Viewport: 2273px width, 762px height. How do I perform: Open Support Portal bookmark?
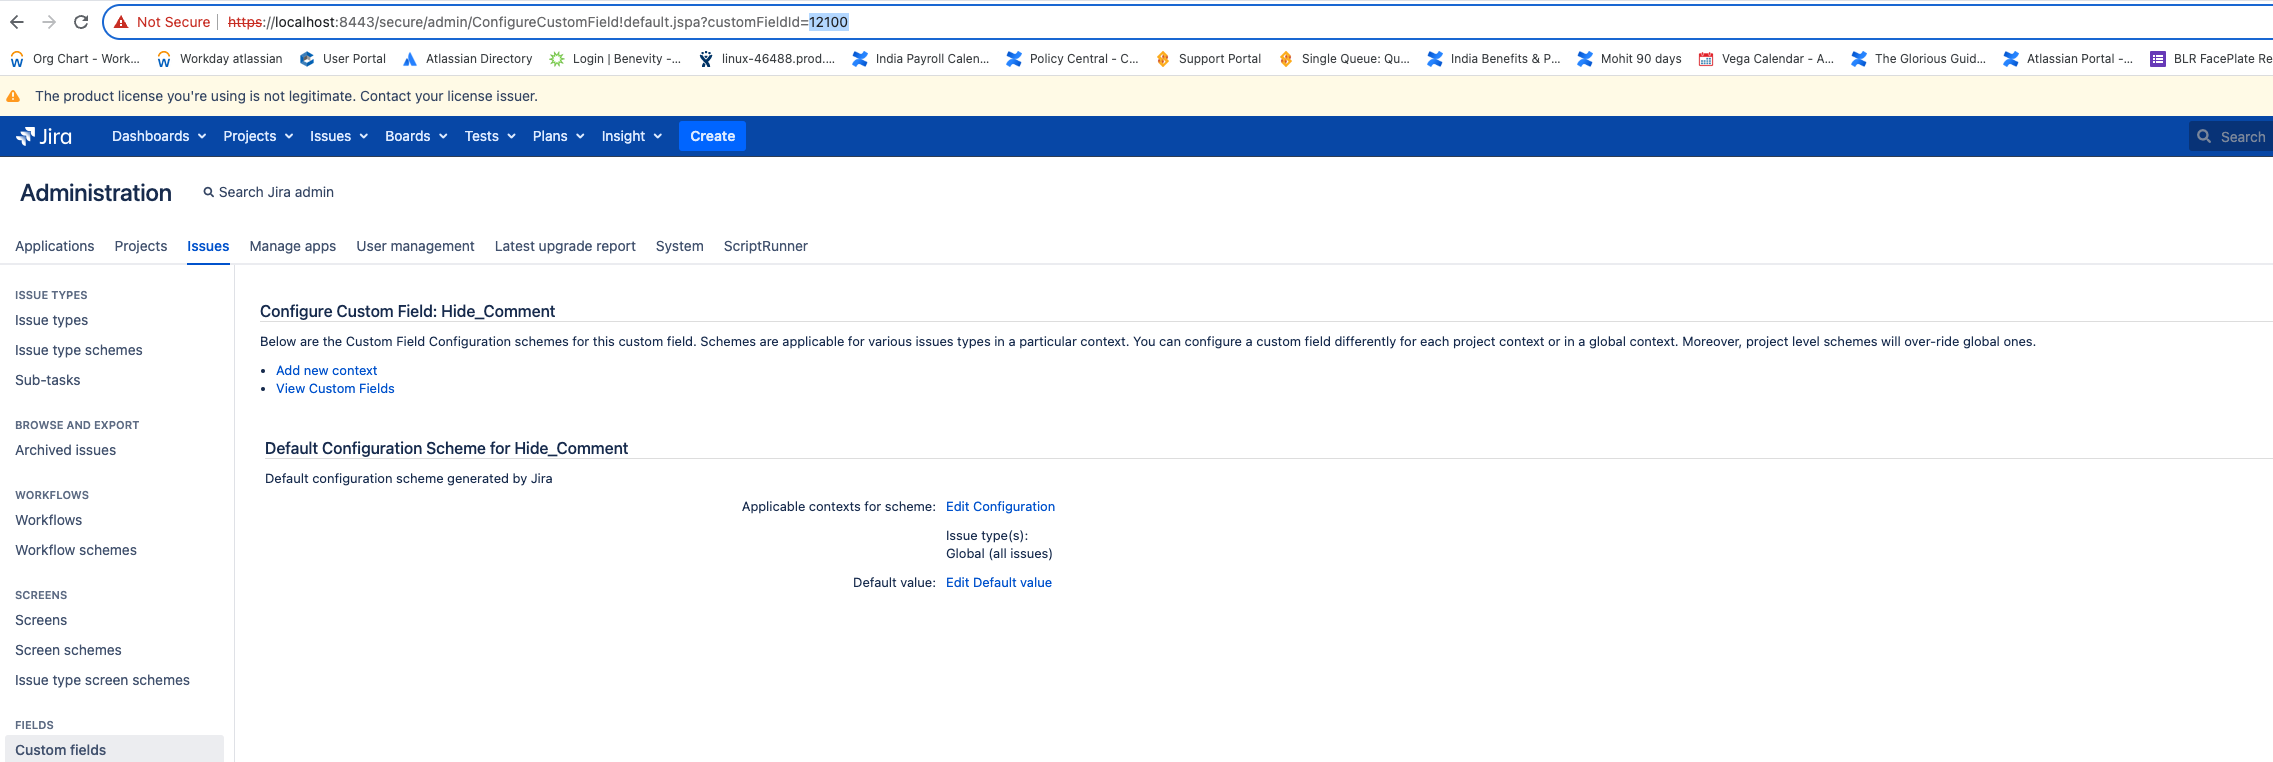coord(1208,59)
